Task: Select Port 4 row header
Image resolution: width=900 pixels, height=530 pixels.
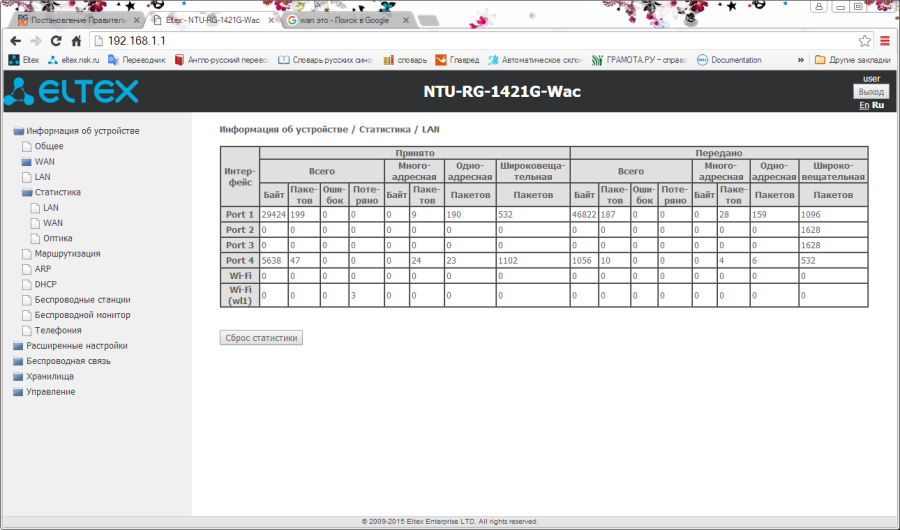Action: tap(240, 261)
